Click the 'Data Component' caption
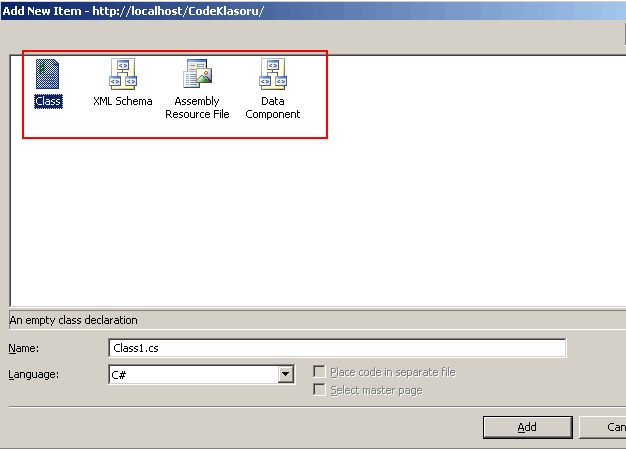 click(x=273, y=108)
